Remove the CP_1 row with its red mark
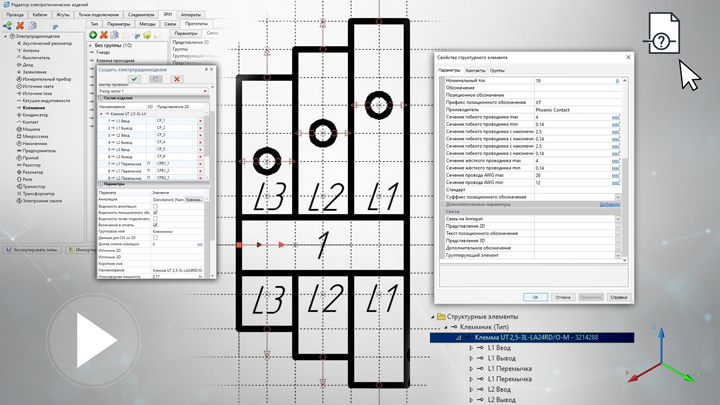The width and height of the screenshot is (720, 405). pyautogui.click(x=200, y=121)
